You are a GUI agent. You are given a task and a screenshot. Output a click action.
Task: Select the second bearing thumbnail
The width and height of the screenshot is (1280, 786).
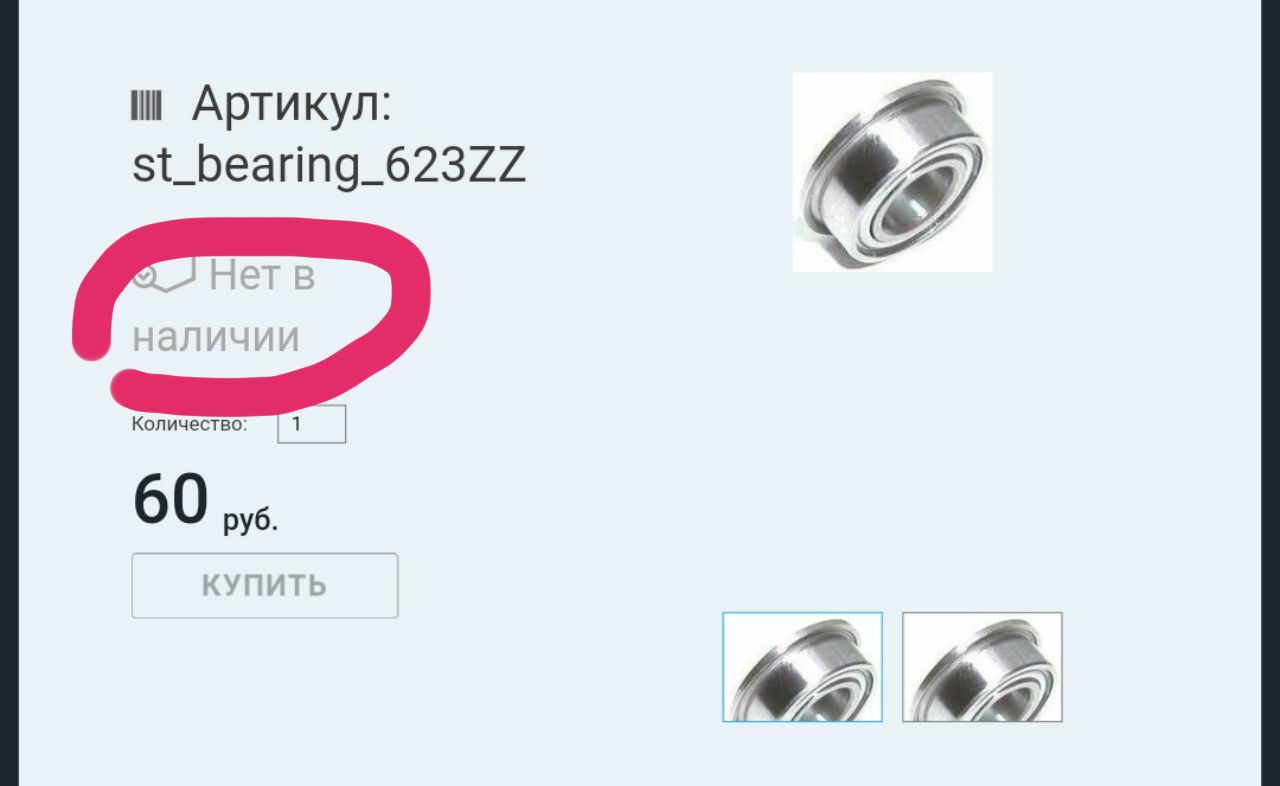coord(982,667)
